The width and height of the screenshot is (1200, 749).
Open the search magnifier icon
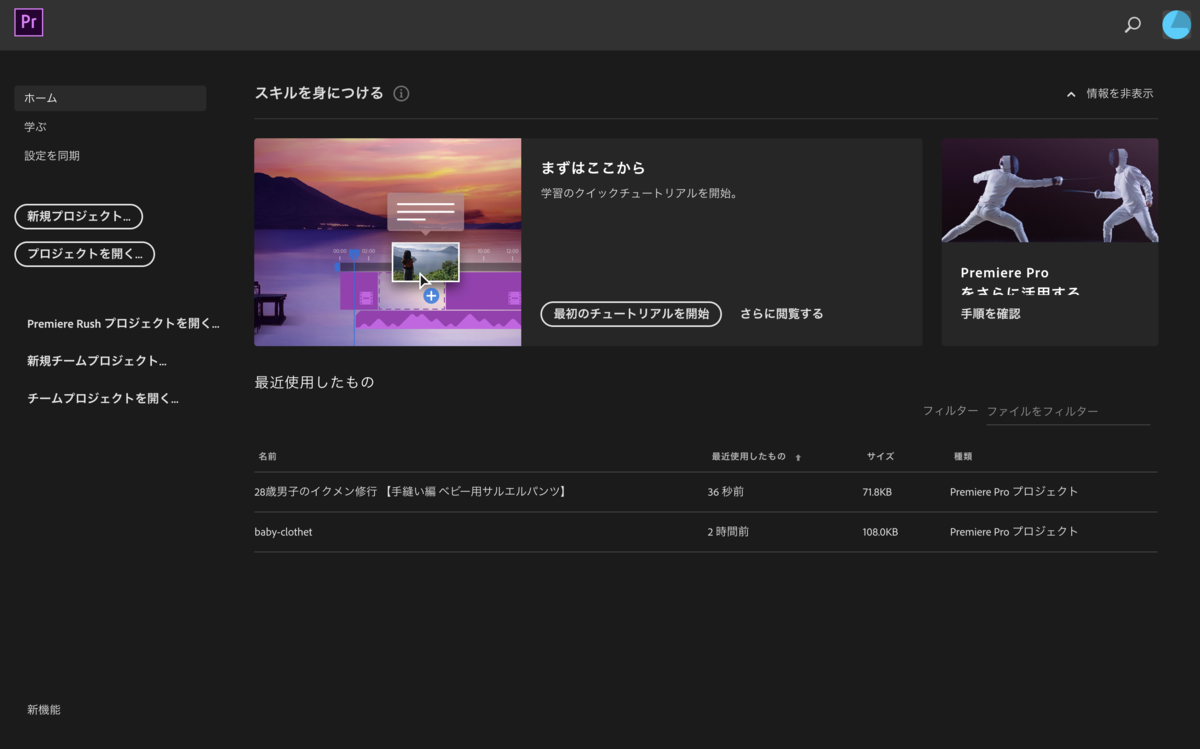coord(1132,25)
